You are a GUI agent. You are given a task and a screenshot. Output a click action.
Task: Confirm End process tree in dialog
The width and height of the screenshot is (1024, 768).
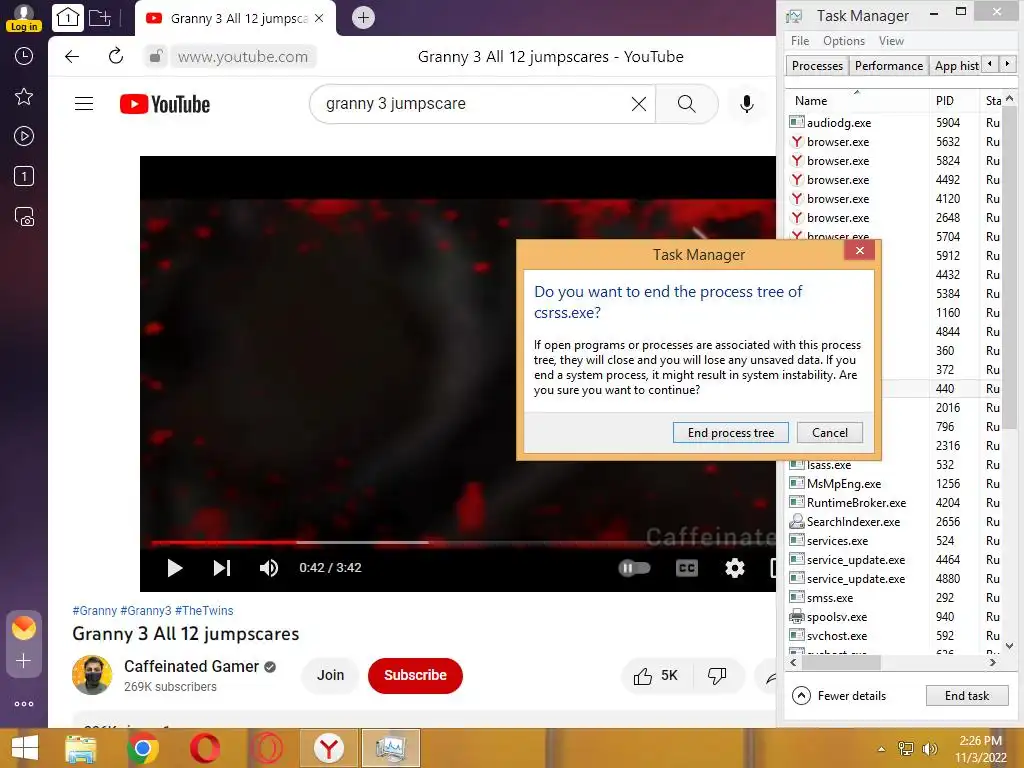coord(731,432)
